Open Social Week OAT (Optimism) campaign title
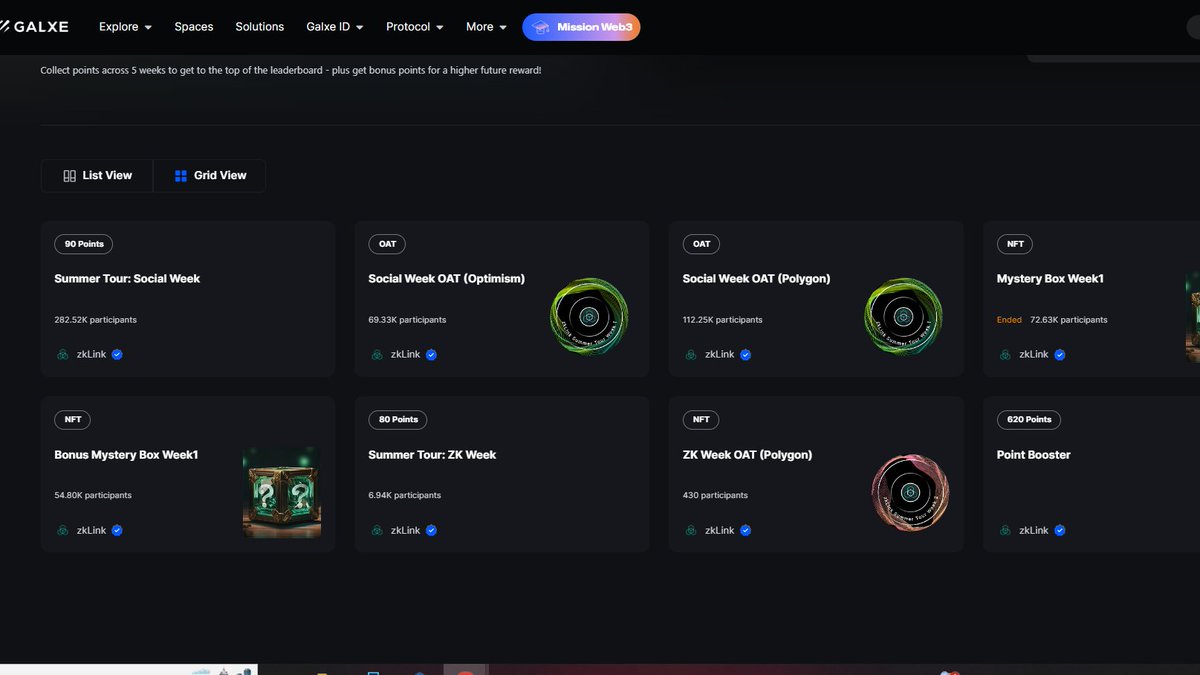Viewport: 1200px width, 675px height. point(446,279)
